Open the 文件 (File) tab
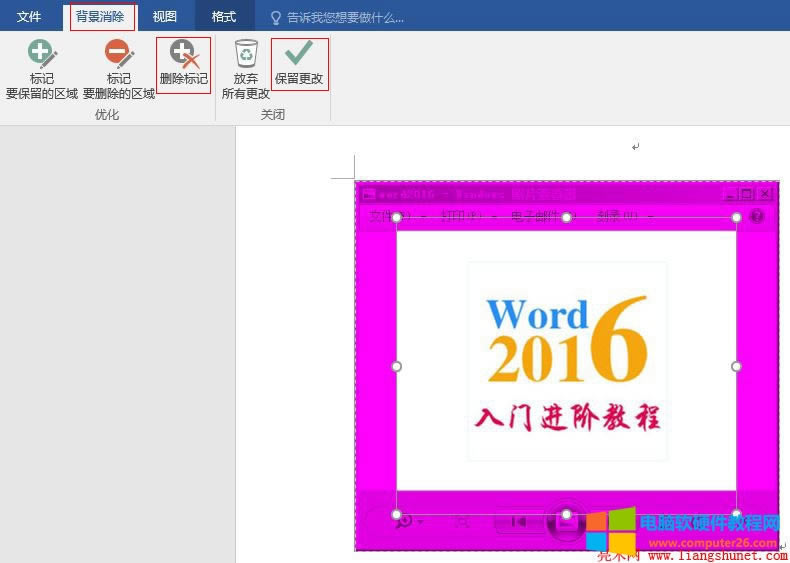The width and height of the screenshot is (790, 563). coord(29,17)
